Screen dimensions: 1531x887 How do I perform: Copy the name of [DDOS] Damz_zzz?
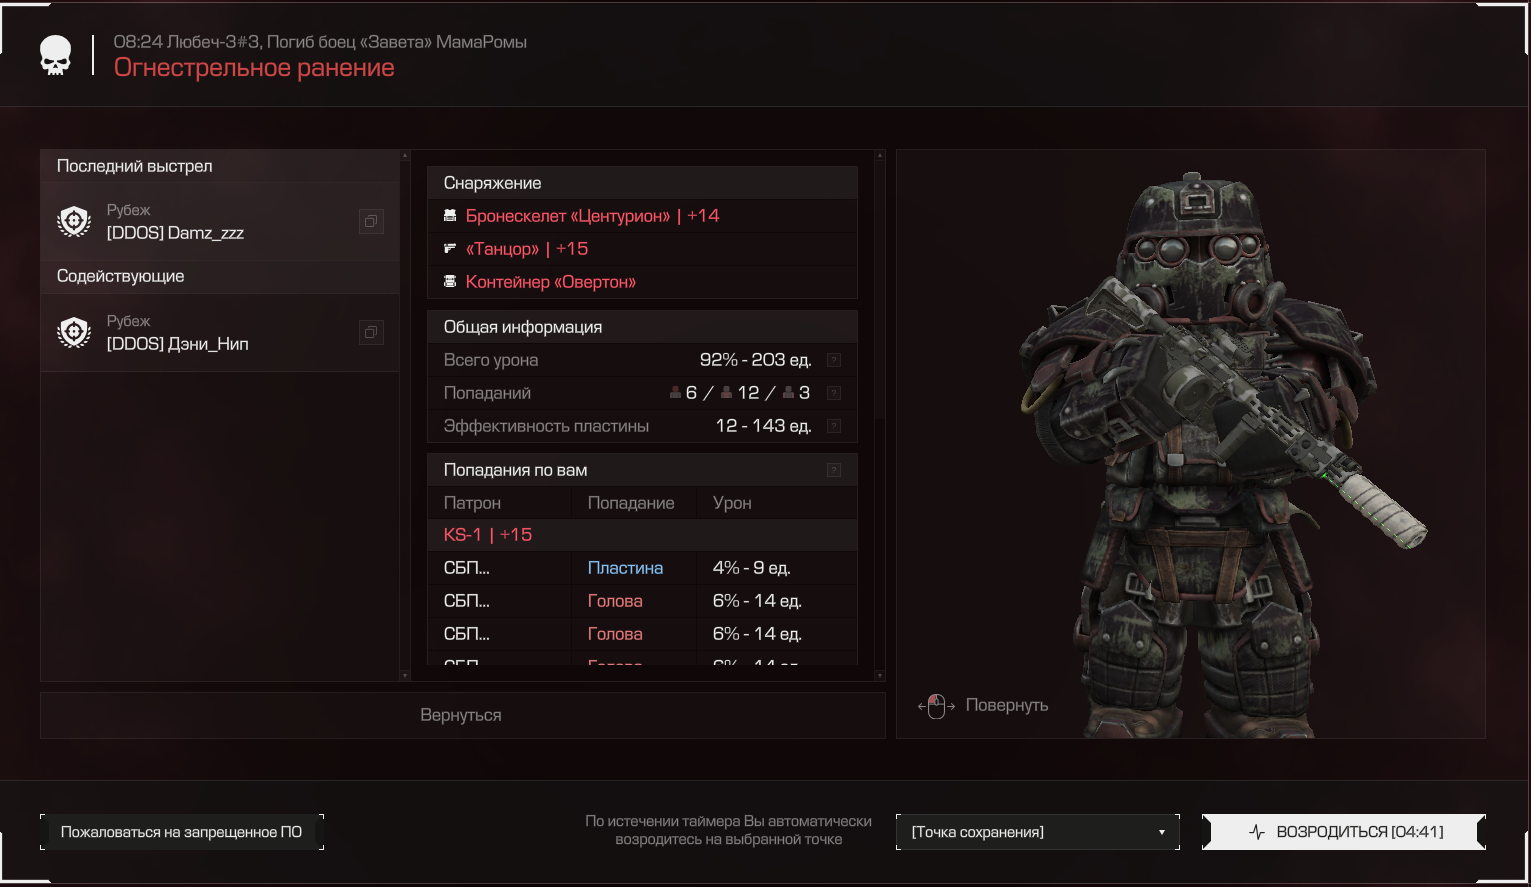[371, 221]
